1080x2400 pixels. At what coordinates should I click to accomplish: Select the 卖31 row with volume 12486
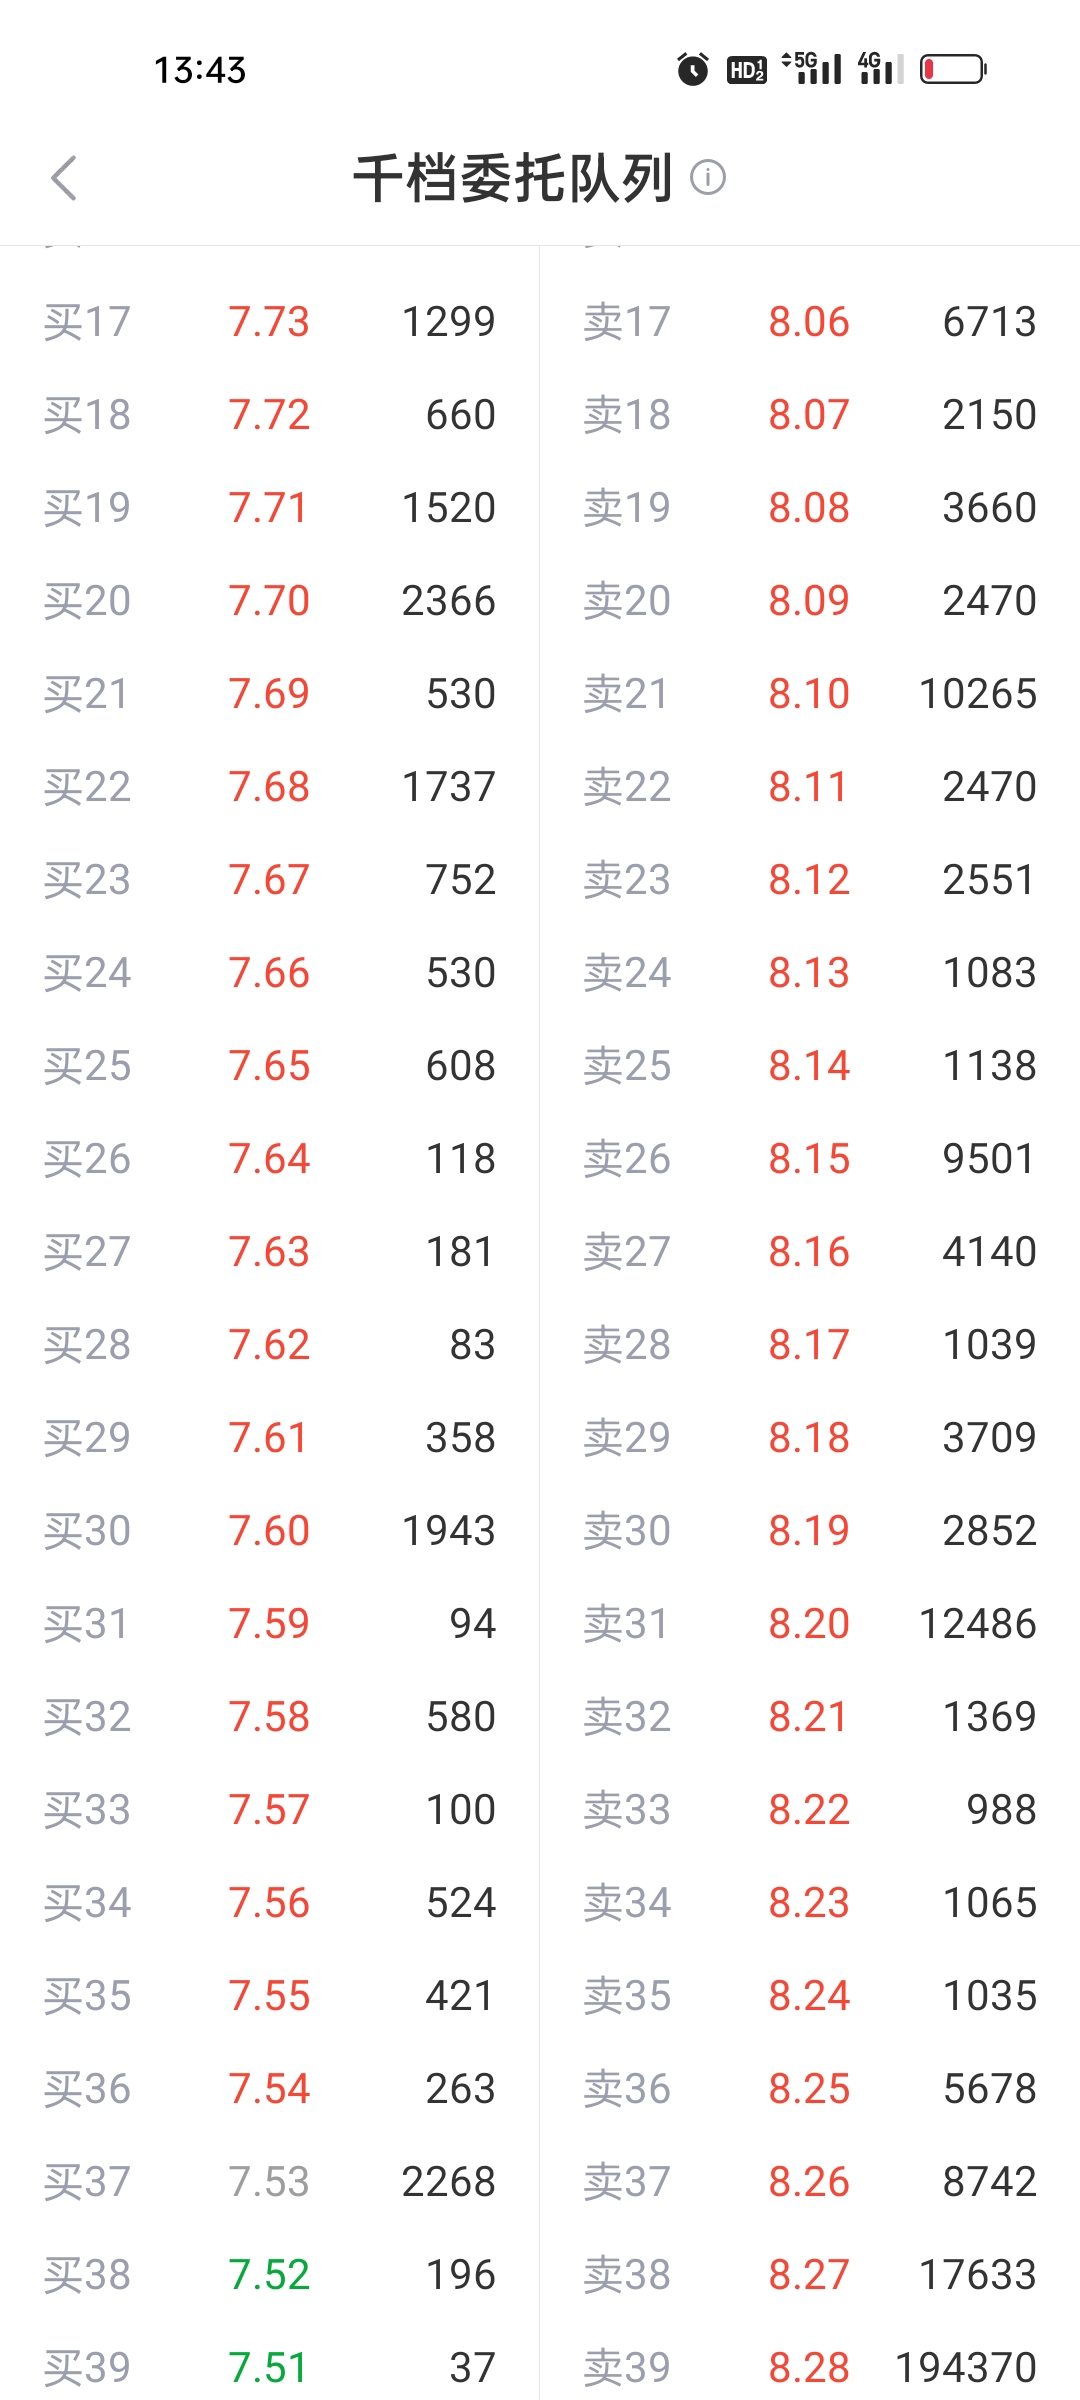810,1623
